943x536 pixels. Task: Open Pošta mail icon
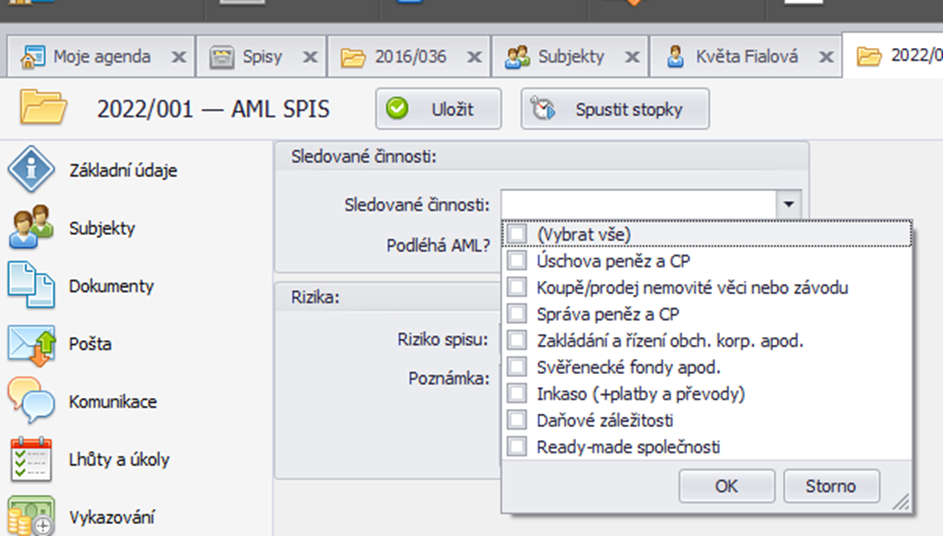[32, 345]
